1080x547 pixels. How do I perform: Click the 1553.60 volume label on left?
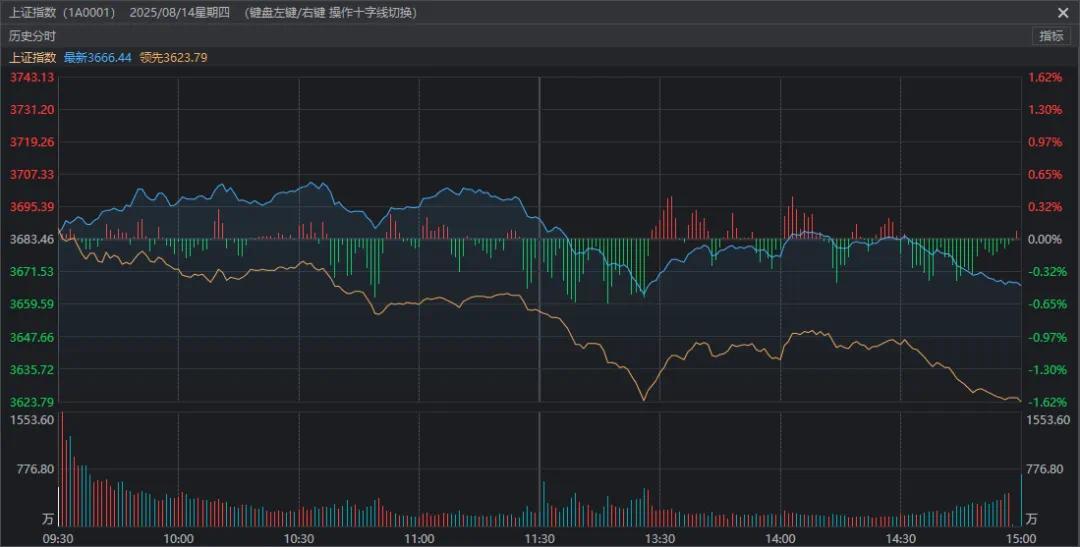click(32, 420)
